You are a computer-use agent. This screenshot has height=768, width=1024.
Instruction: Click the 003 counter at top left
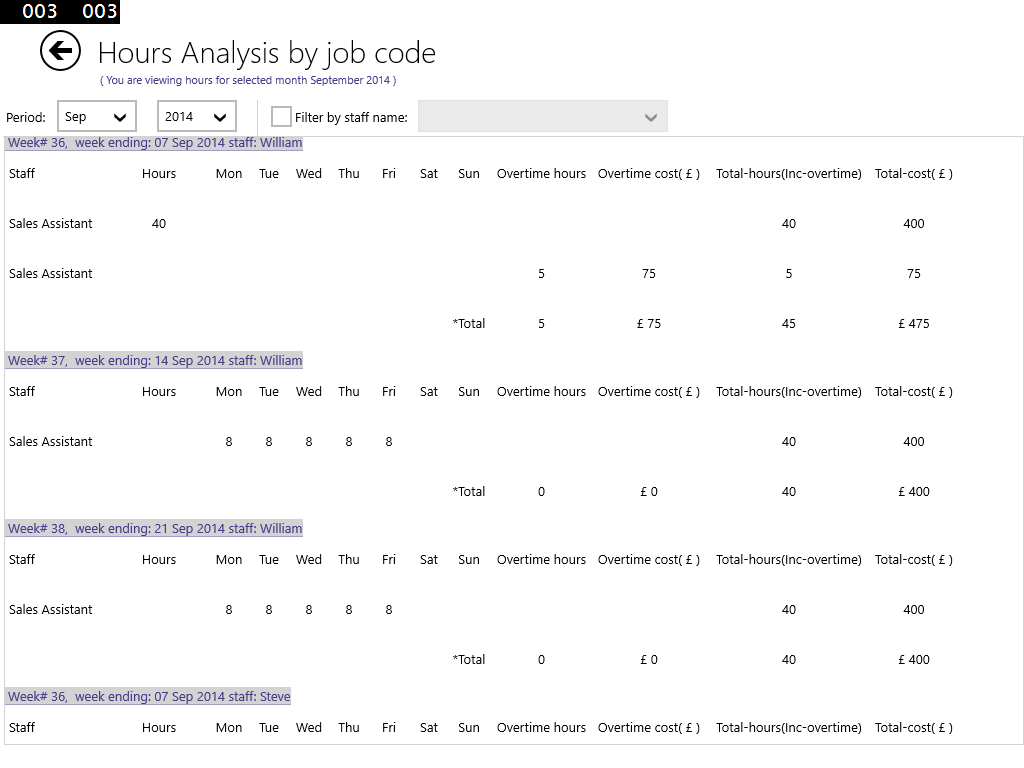(40, 12)
